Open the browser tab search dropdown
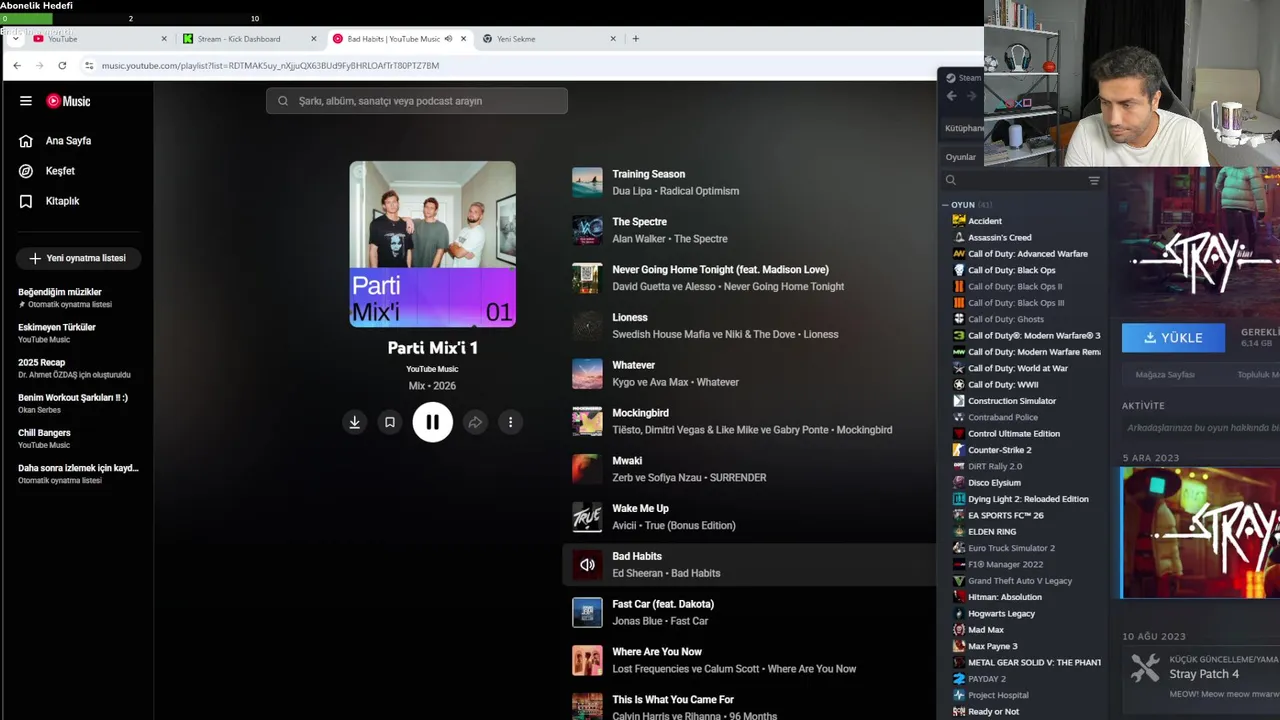Image resolution: width=1280 pixels, height=720 pixels. pos(15,39)
